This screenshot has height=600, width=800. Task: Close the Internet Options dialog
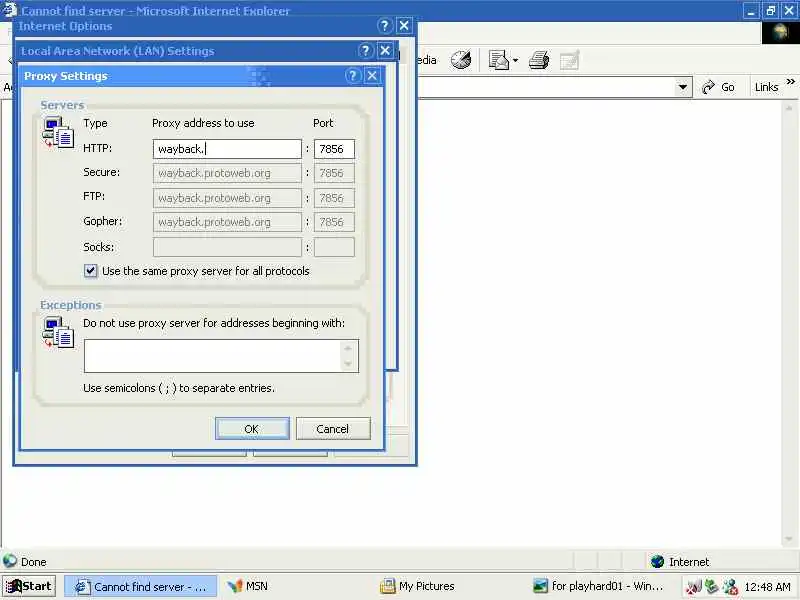tap(404, 26)
